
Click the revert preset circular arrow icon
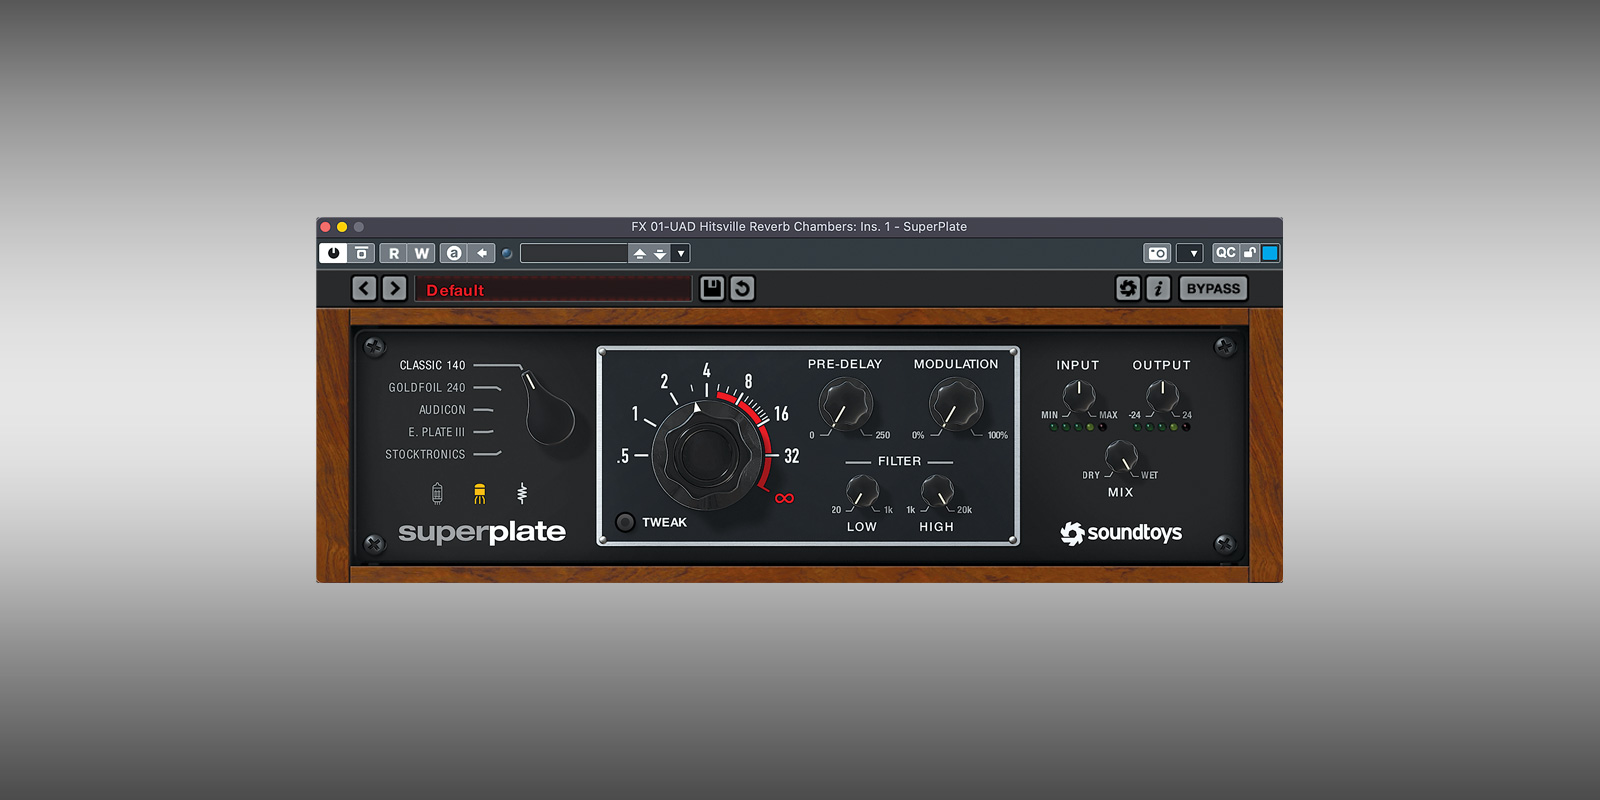click(742, 289)
